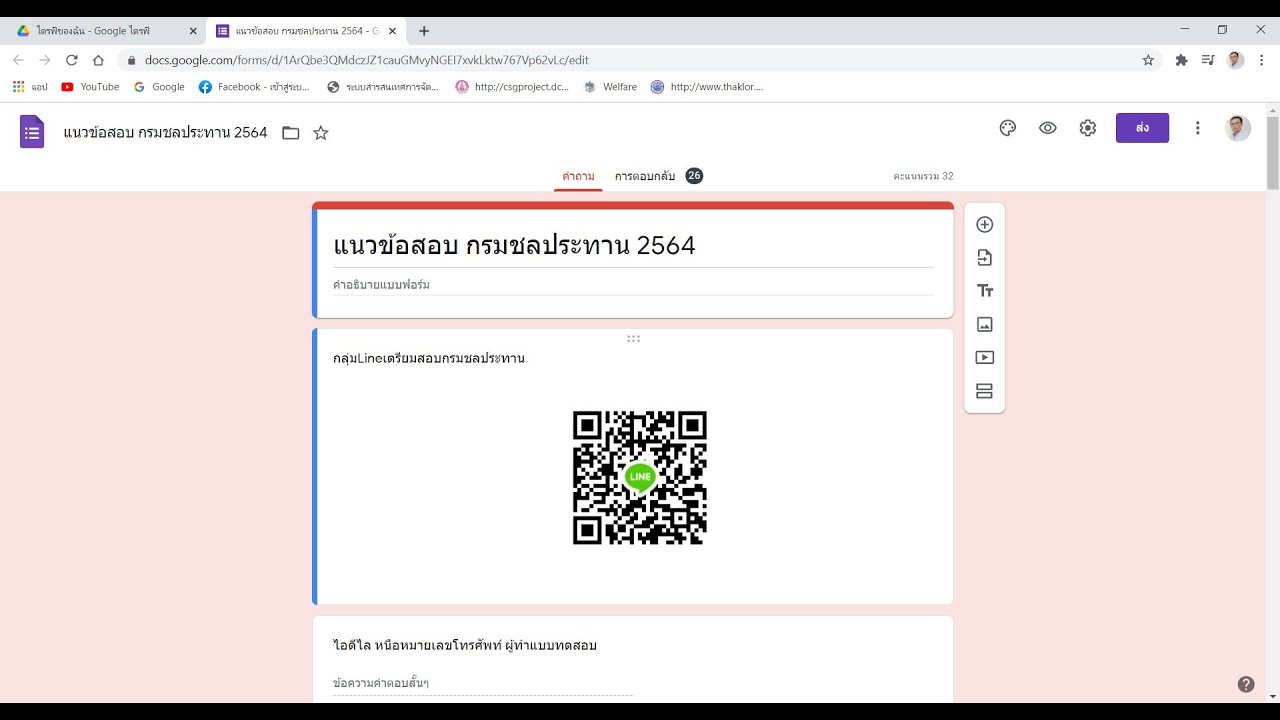Click the browser address bar URL

tap(367, 60)
